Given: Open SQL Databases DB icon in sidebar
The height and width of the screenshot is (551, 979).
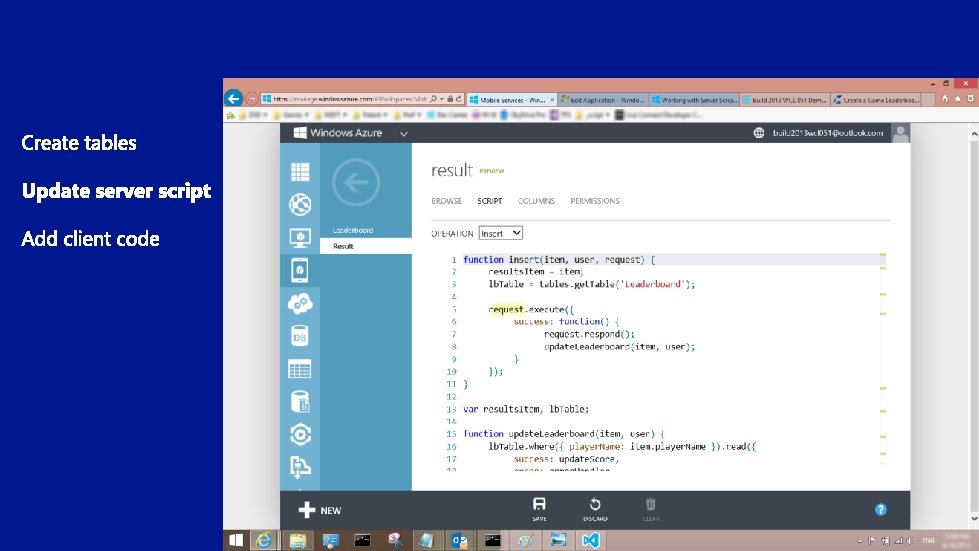Looking at the screenshot, I should [x=300, y=336].
